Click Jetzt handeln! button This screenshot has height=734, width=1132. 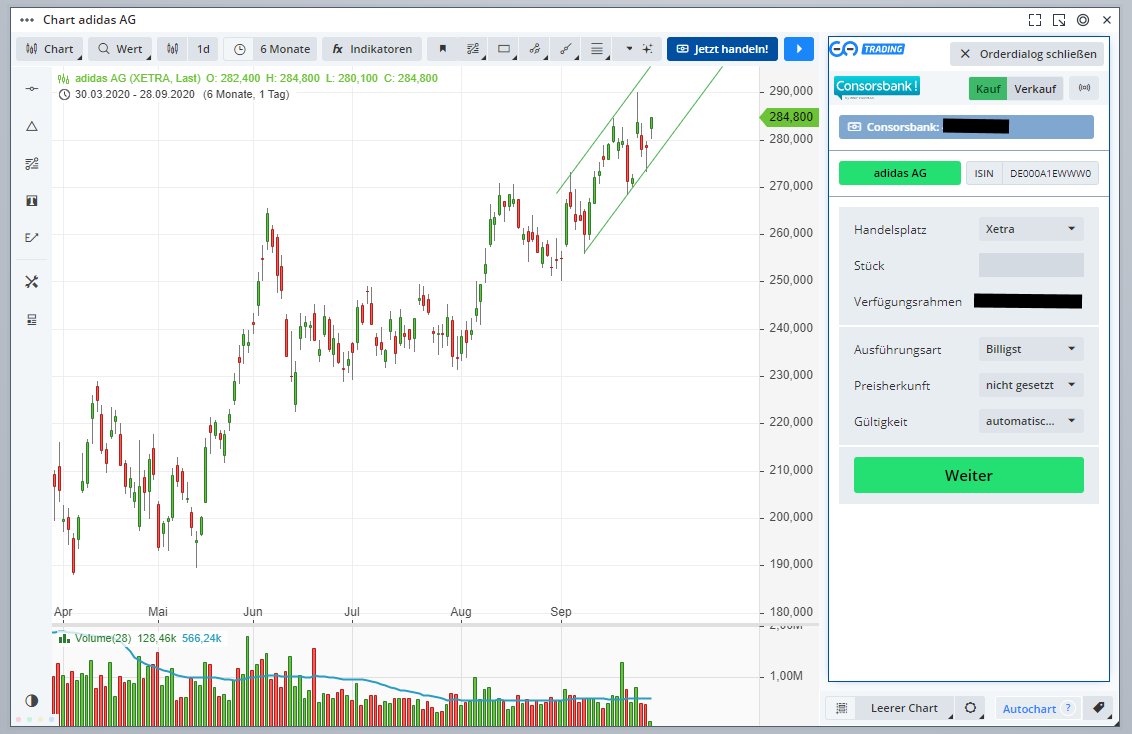tap(722, 49)
